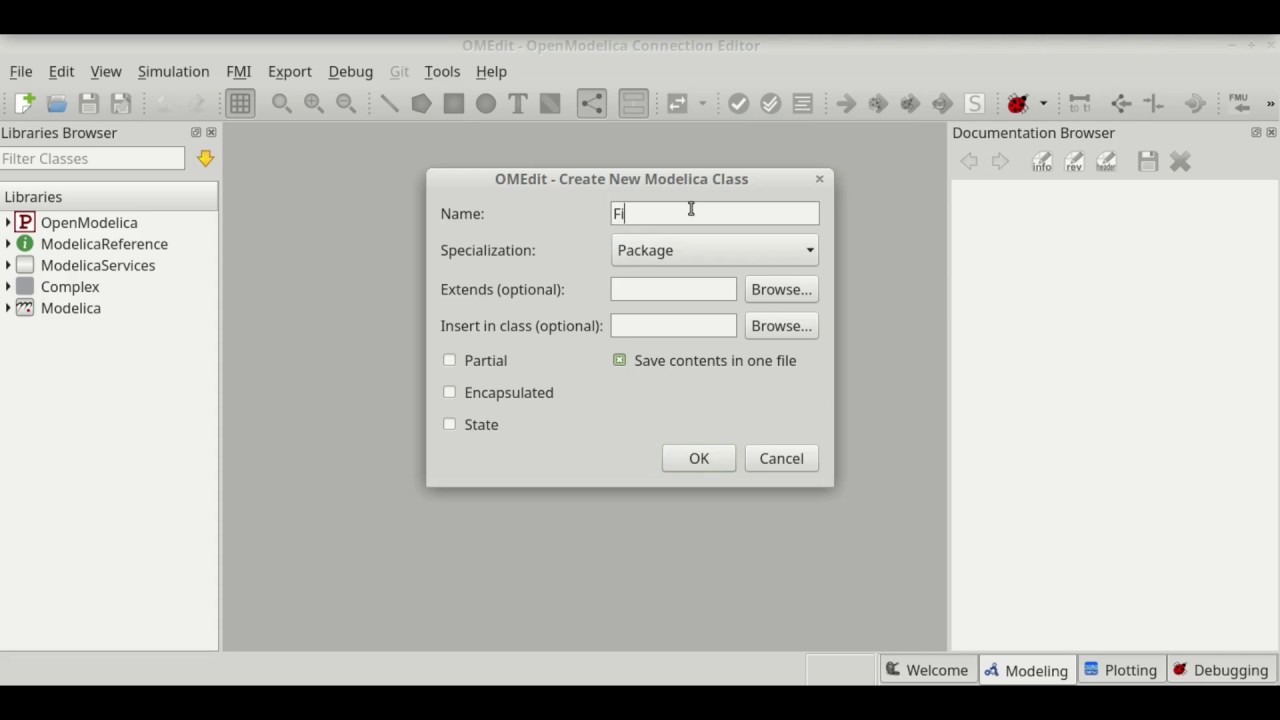
Task: Open the ladybug debug dropdown arrow
Action: point(1043,103)
